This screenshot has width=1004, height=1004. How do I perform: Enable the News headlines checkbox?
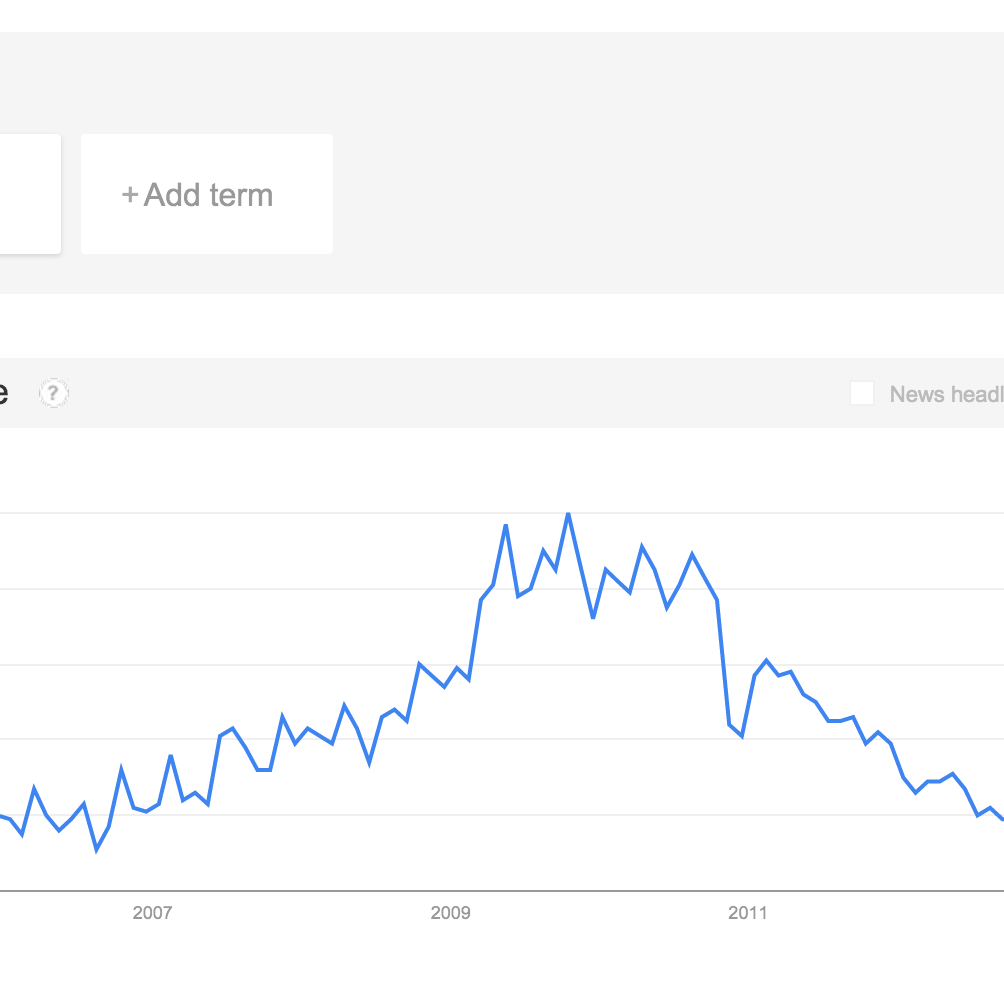pyautogui.click(x=862, y=393)
